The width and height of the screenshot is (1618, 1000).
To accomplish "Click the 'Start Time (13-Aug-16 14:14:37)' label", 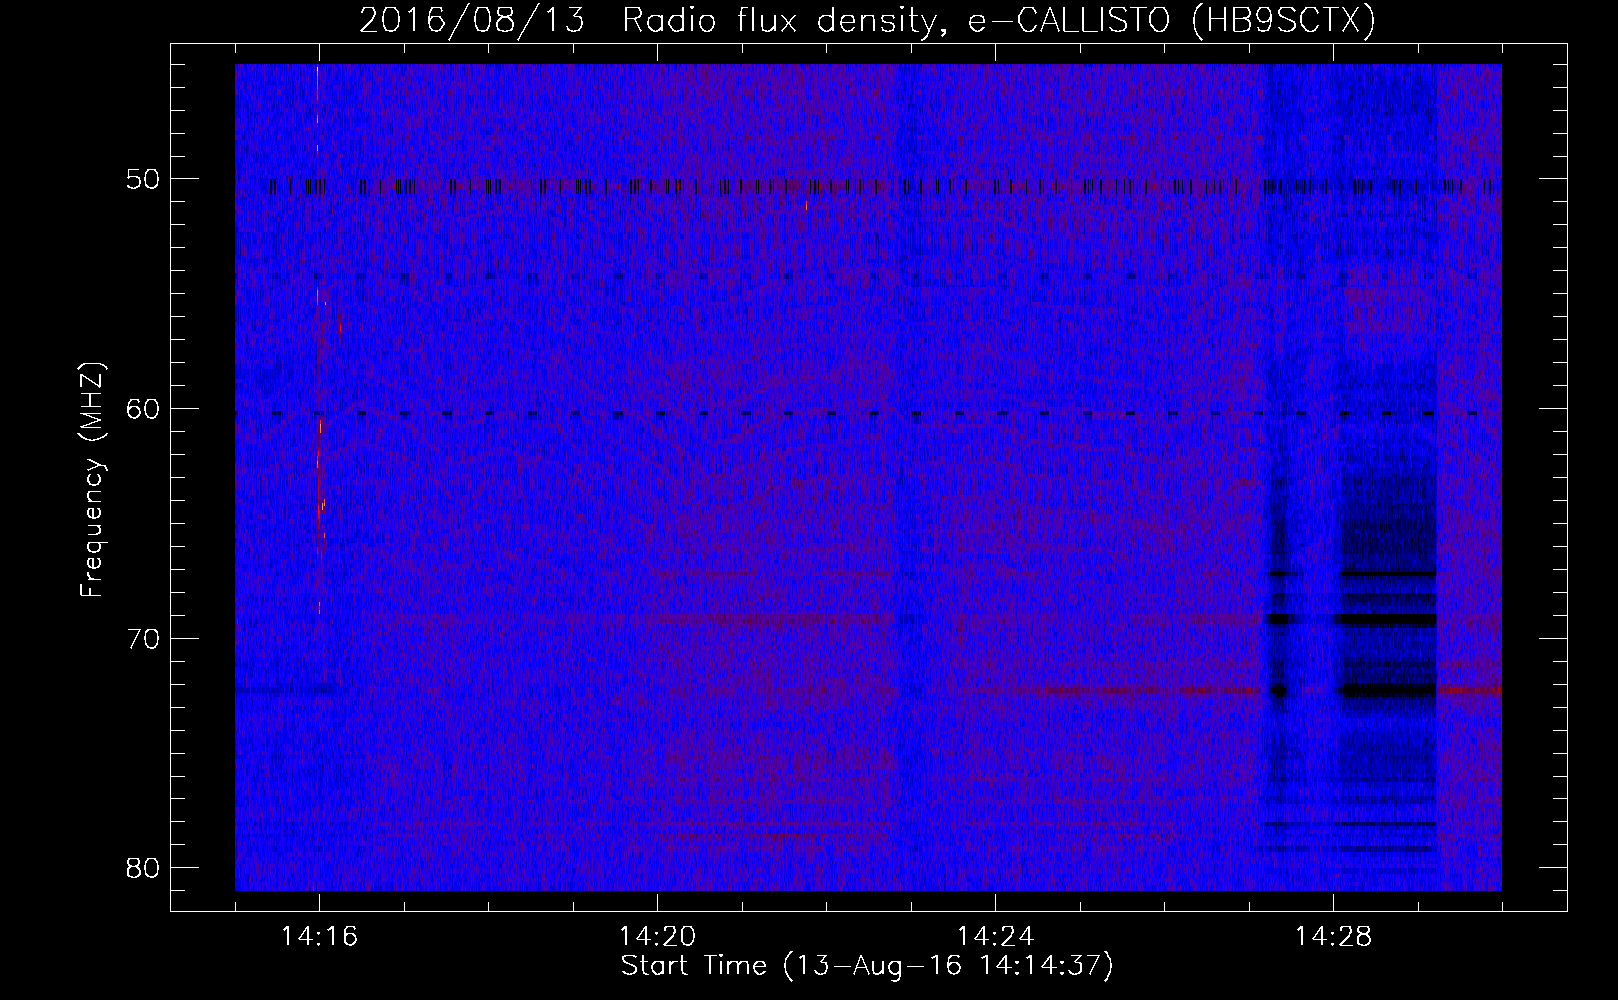I will click(x=867, y=966).
